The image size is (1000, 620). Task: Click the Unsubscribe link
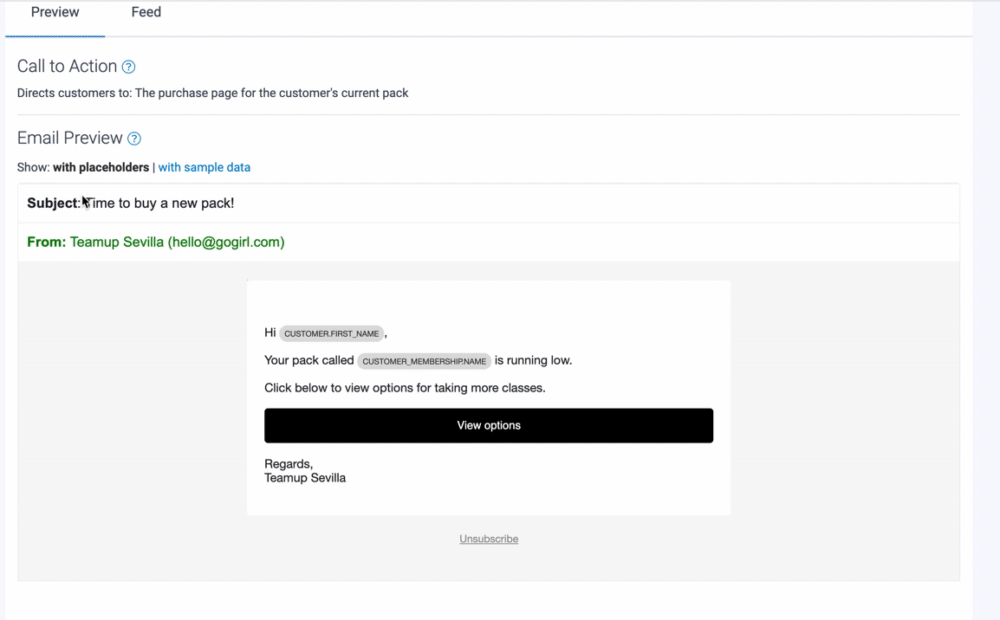coord(488,539)
